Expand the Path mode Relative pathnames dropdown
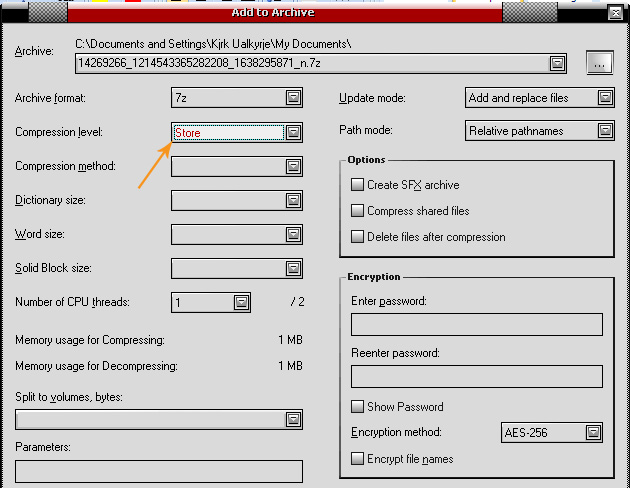Viewport: 630px width, 488px height. (x=604, y=131)
